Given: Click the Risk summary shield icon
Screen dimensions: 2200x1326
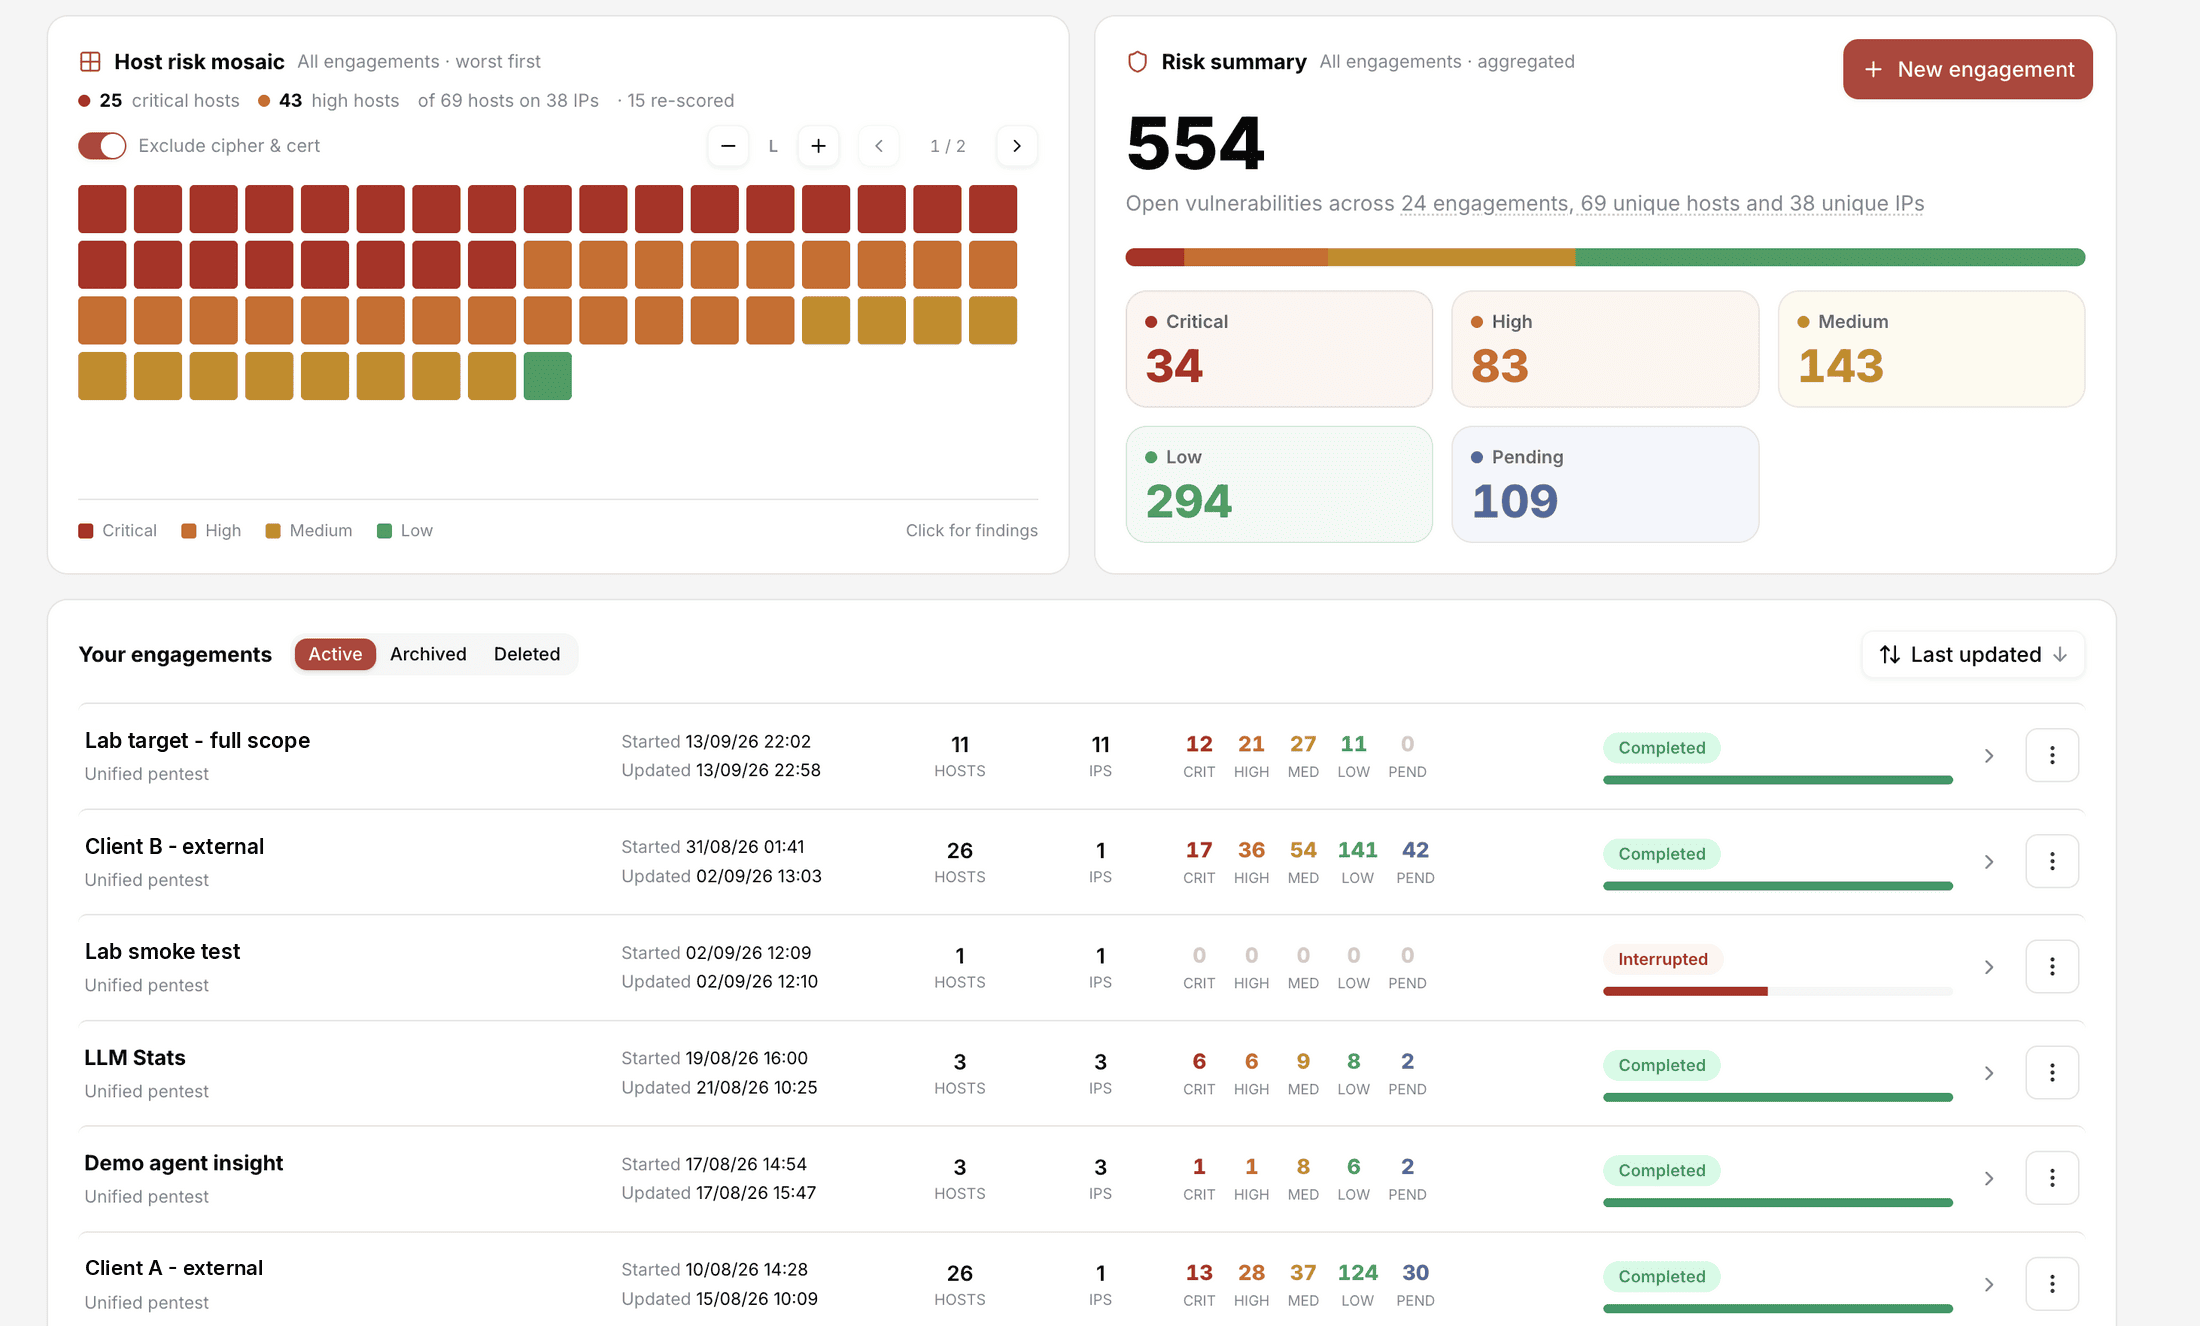Looking at the screenshot, I should (1137, 62).
